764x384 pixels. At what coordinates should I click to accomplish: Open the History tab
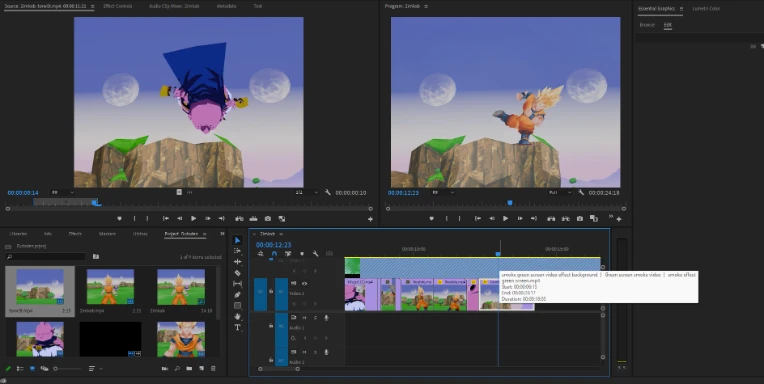point(140,234)
